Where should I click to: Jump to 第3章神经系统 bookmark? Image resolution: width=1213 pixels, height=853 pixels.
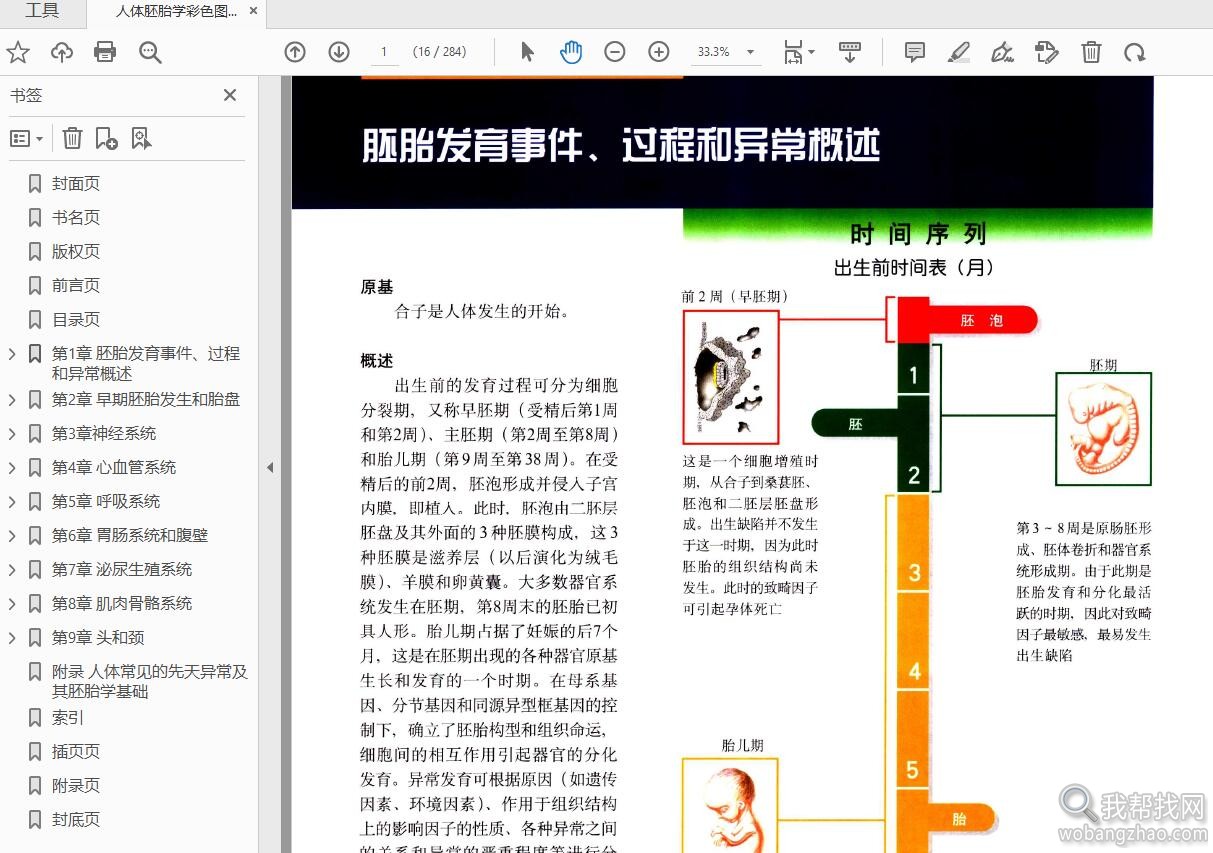pos(104,433)
